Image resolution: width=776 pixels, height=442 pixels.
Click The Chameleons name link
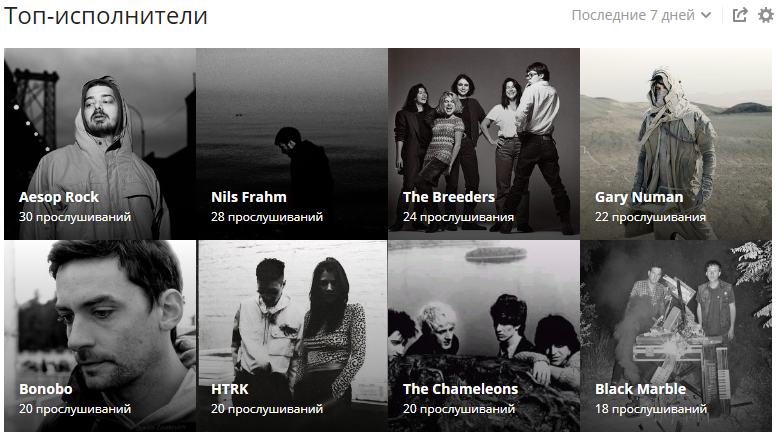tap(460, 389)
